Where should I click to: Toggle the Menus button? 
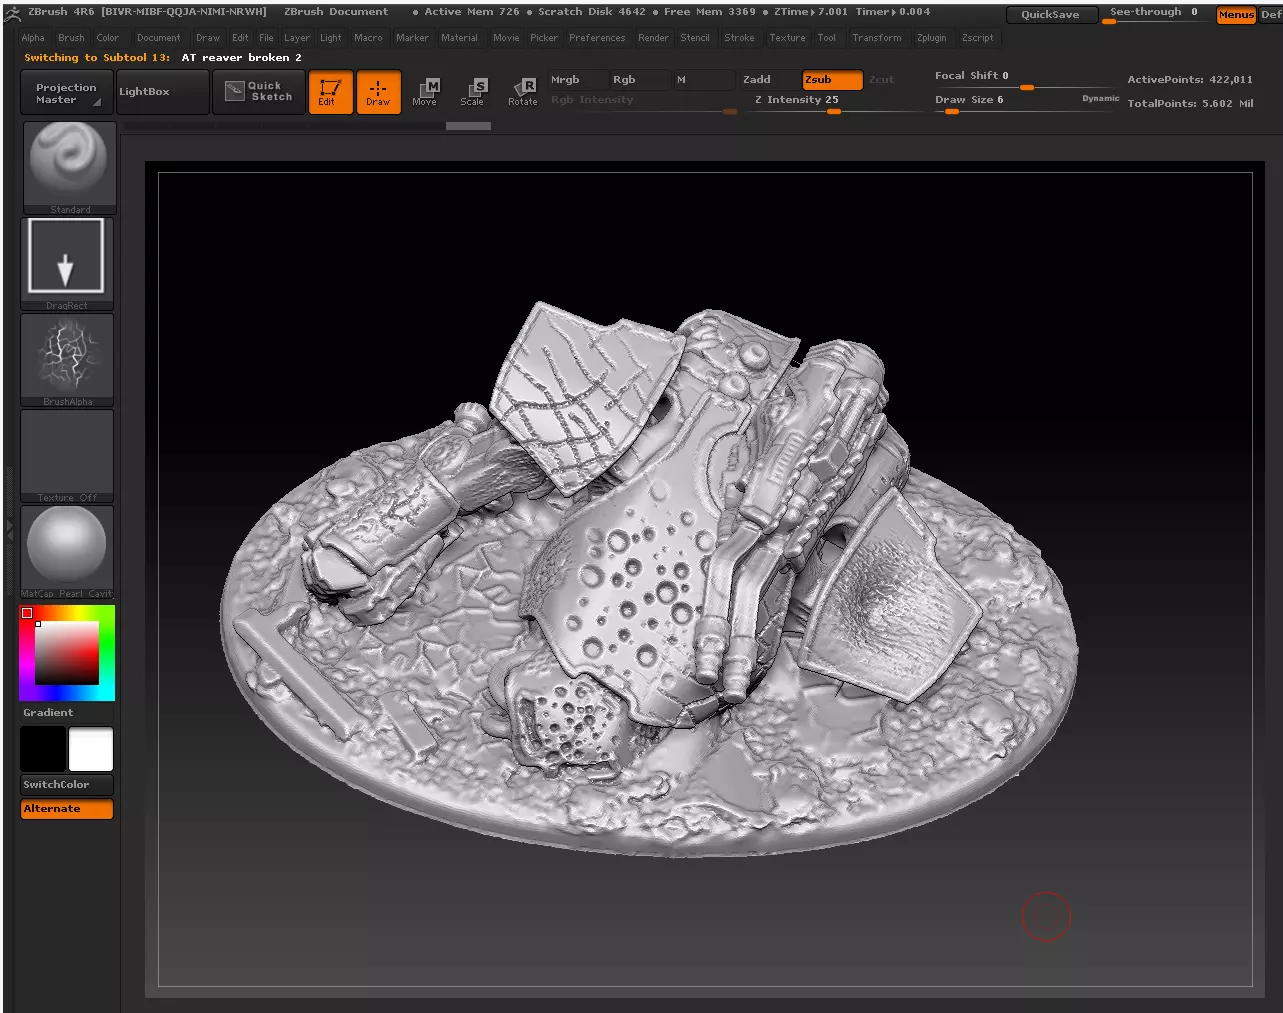pyautogui.click(x=1236, y=15)
